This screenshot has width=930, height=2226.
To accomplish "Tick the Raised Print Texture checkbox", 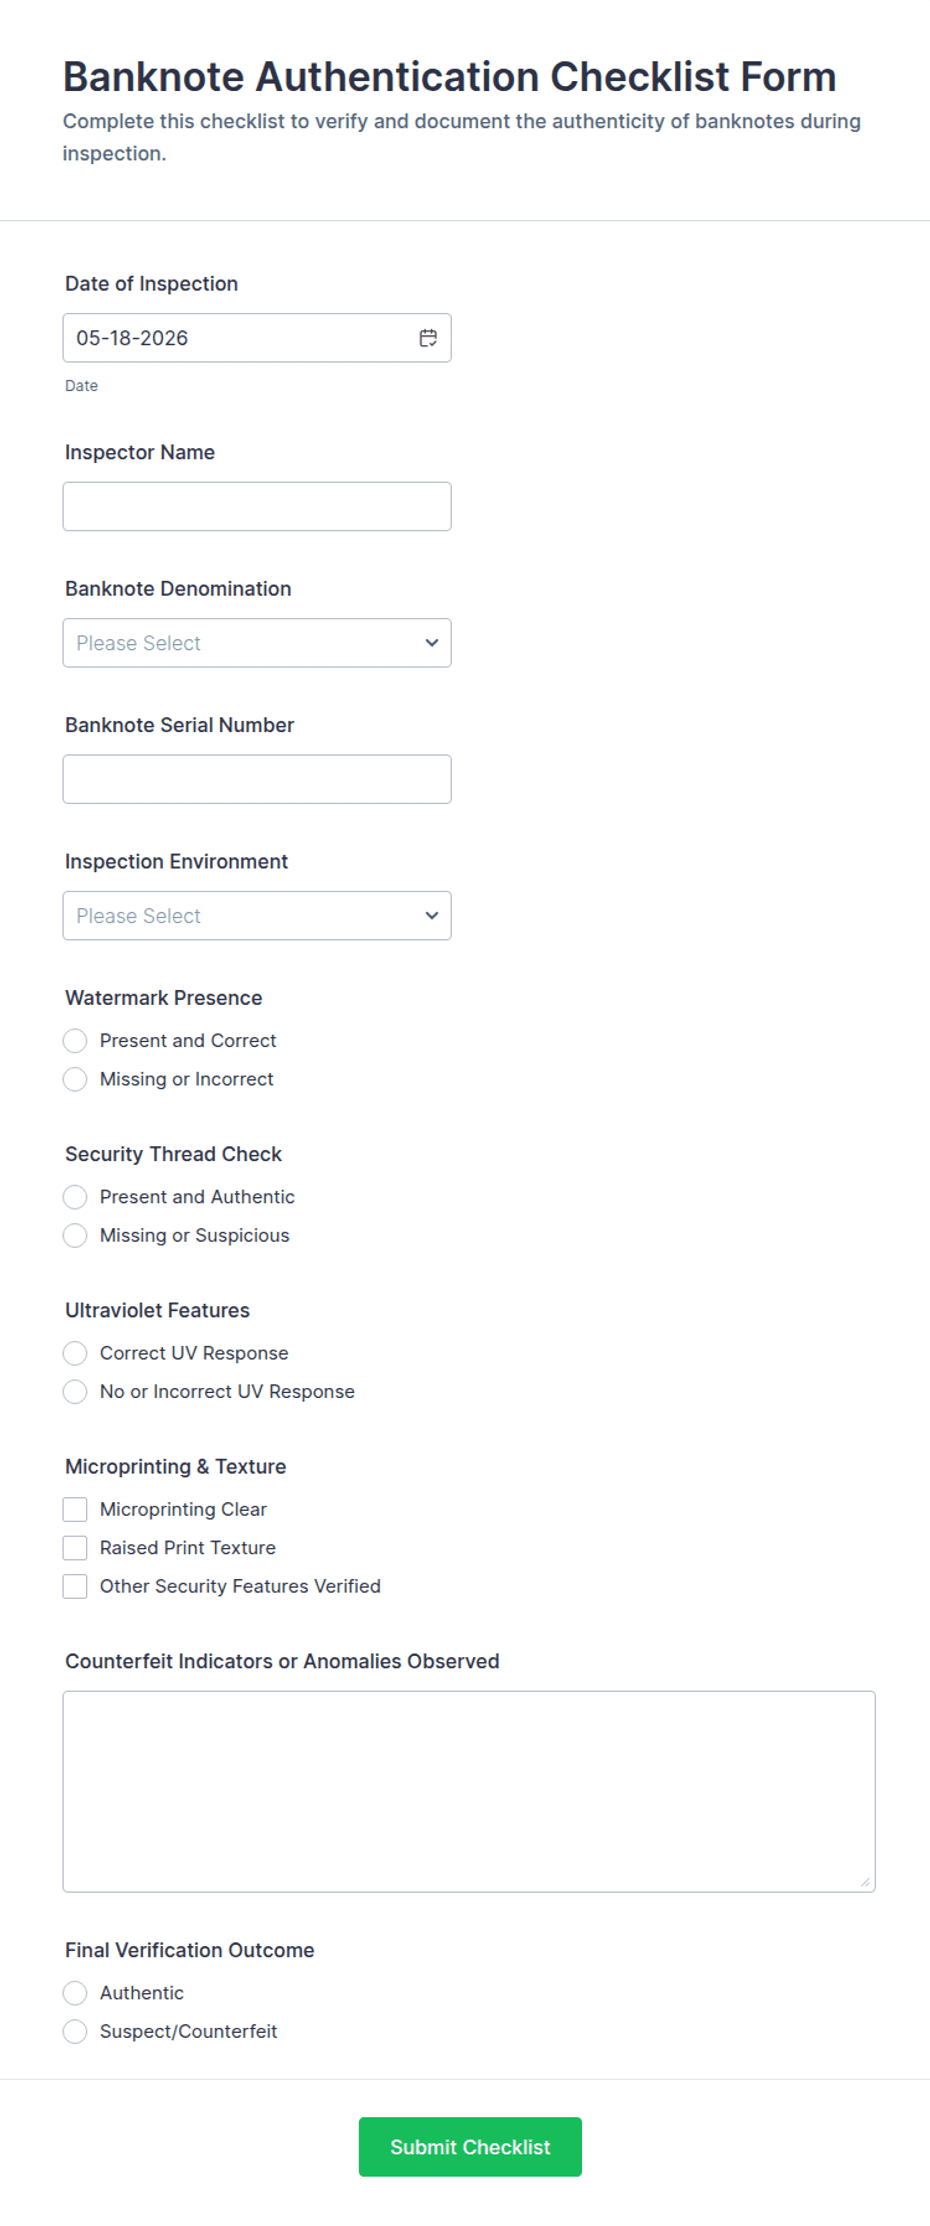I will coord(75,1548).
